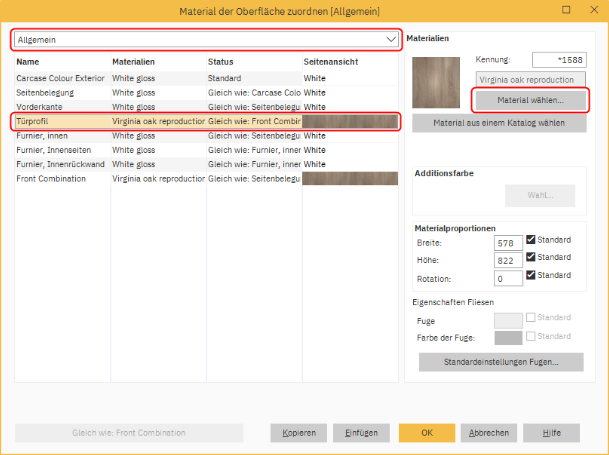Click the Material wählen button
The image size is (609, 455).
(530, 101)
